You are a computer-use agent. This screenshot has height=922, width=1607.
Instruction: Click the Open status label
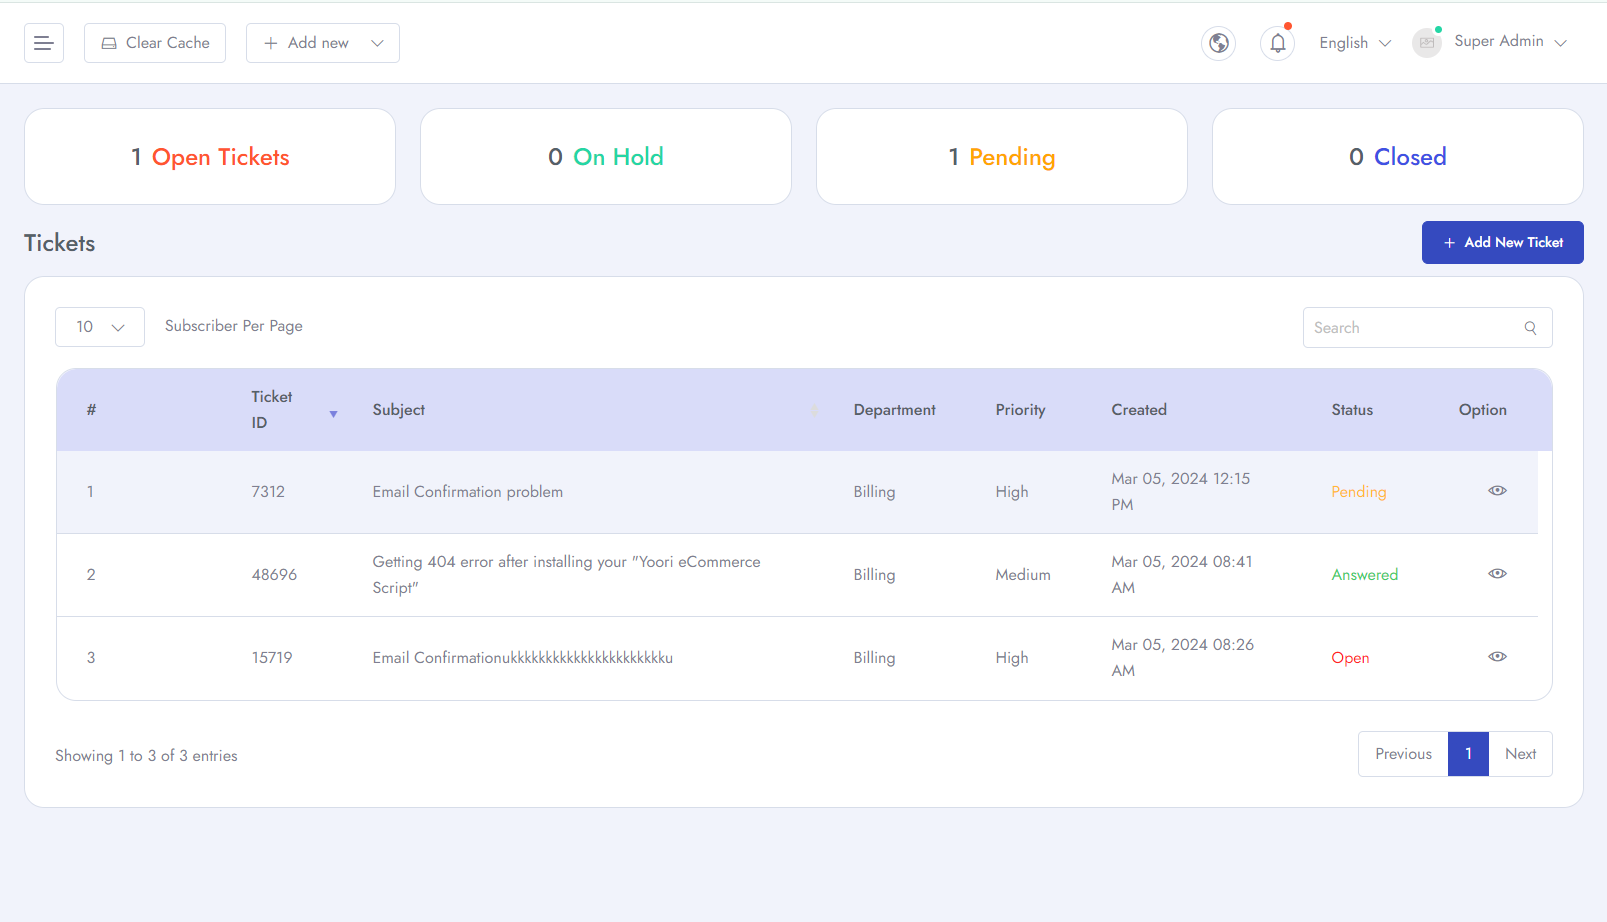coord(1350,658)
